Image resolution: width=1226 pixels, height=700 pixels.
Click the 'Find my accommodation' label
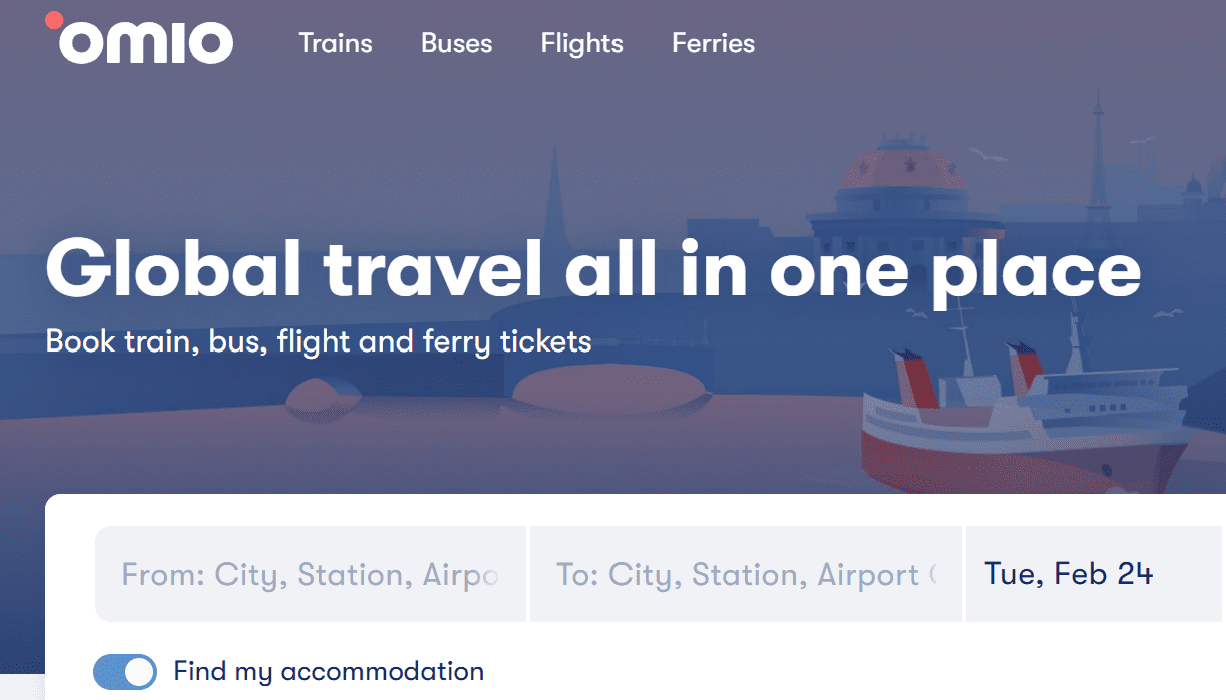(x=328, y=671)
